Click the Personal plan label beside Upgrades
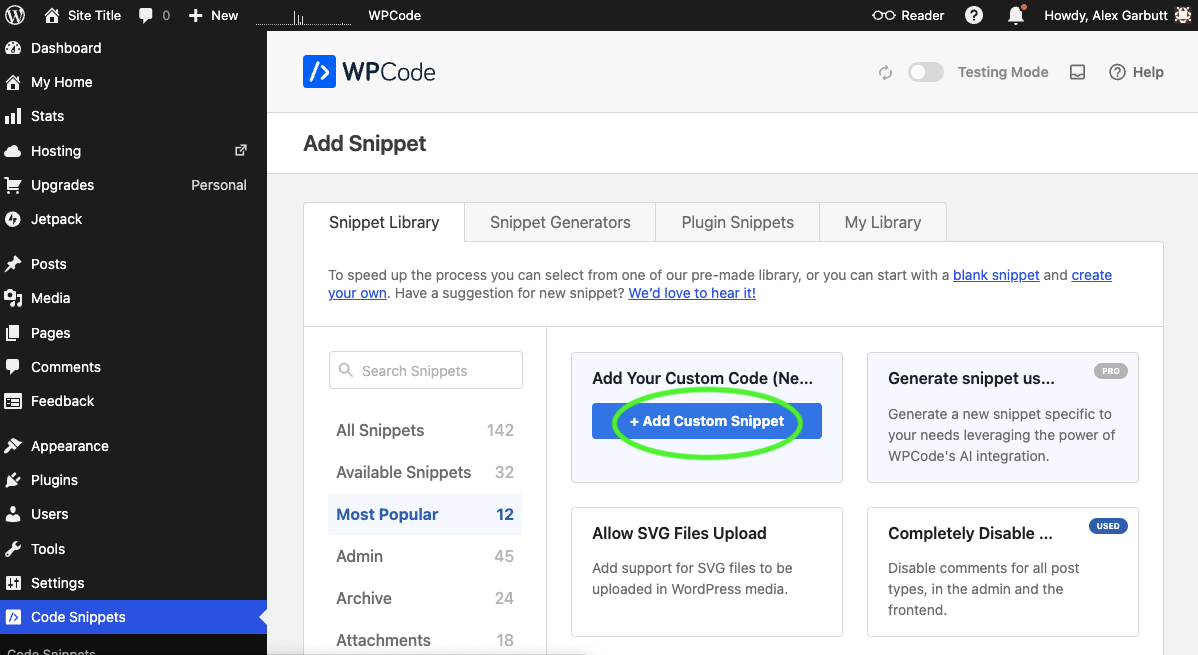Image resolution: width=1198 pixels, height=655 pixels. (x=219, y=185)
